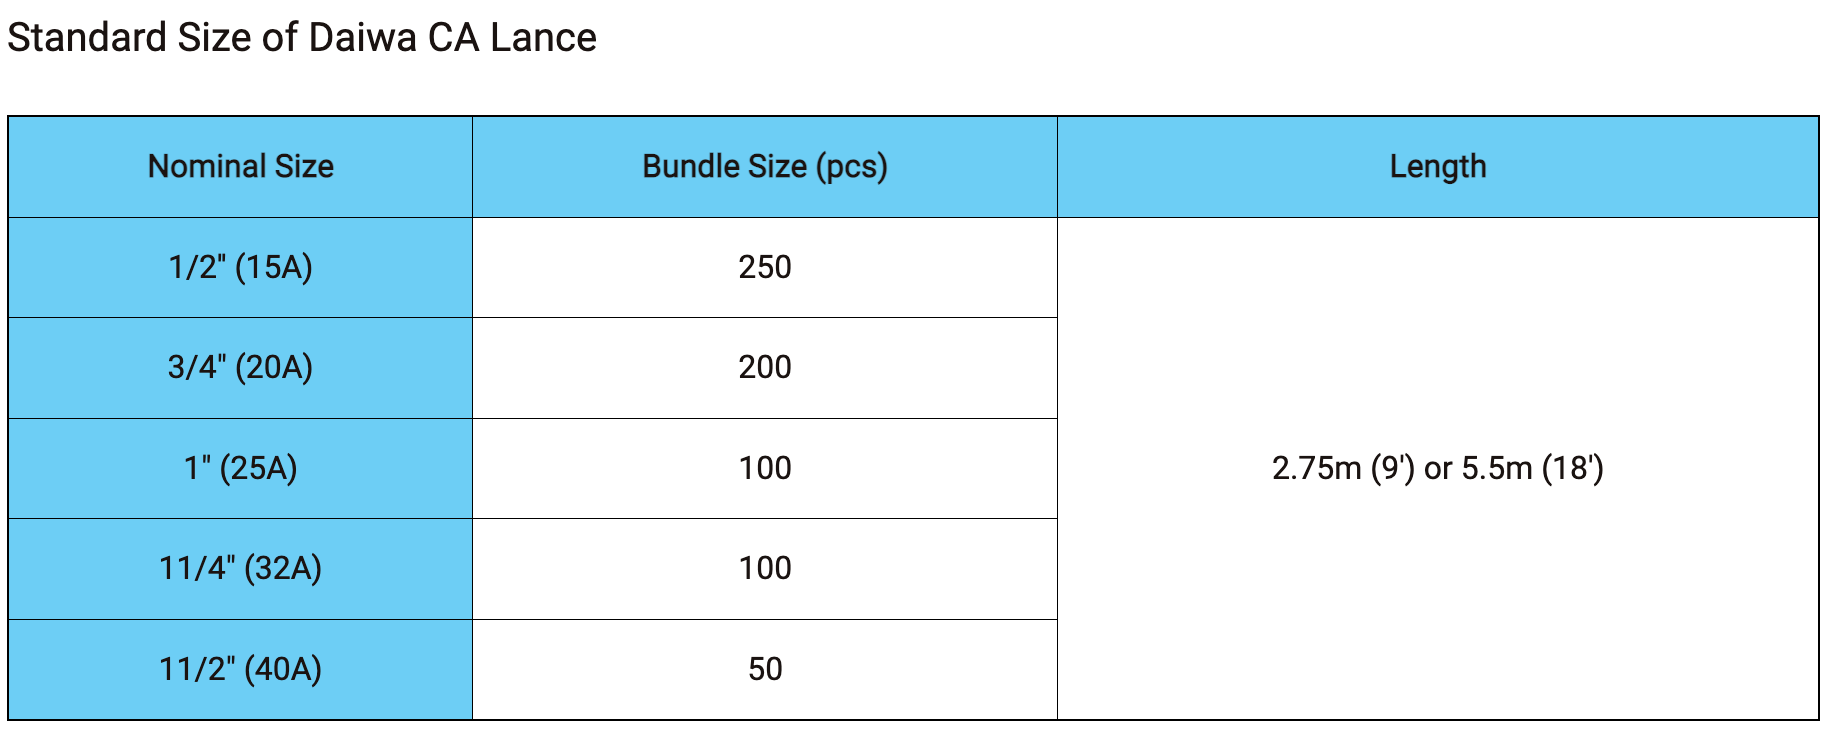The height and width of the screenshot is (732, 1828).
Task: Click '(40A)' in the last row
Action: 283,669
